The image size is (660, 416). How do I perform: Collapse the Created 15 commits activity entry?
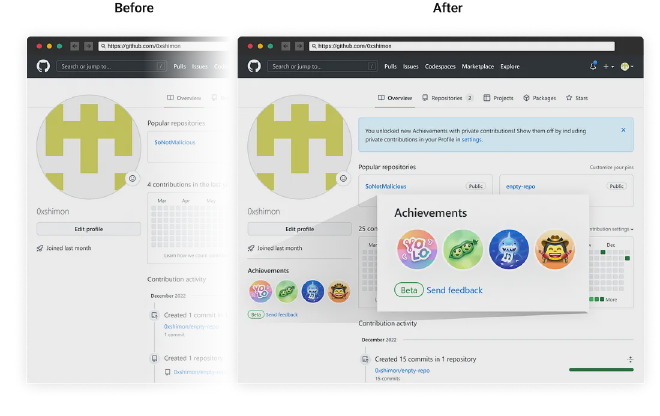click(x=629, y=359)
